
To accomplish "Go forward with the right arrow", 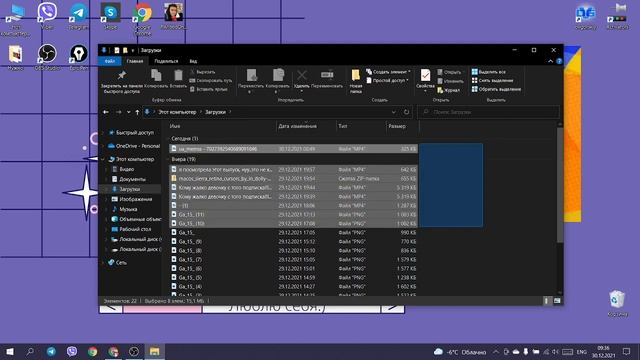I will [118, 112].
